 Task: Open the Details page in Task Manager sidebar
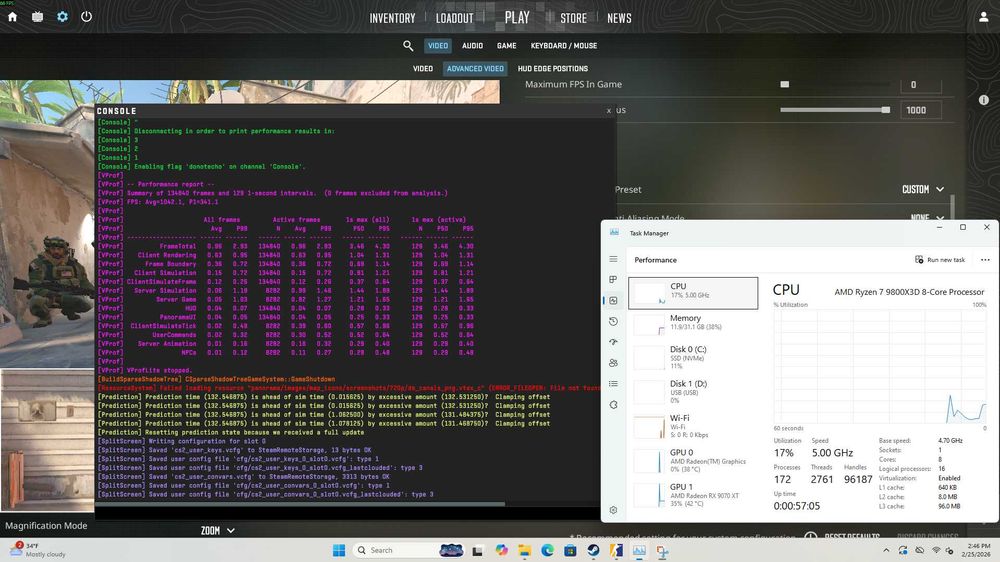coord(613,383)
